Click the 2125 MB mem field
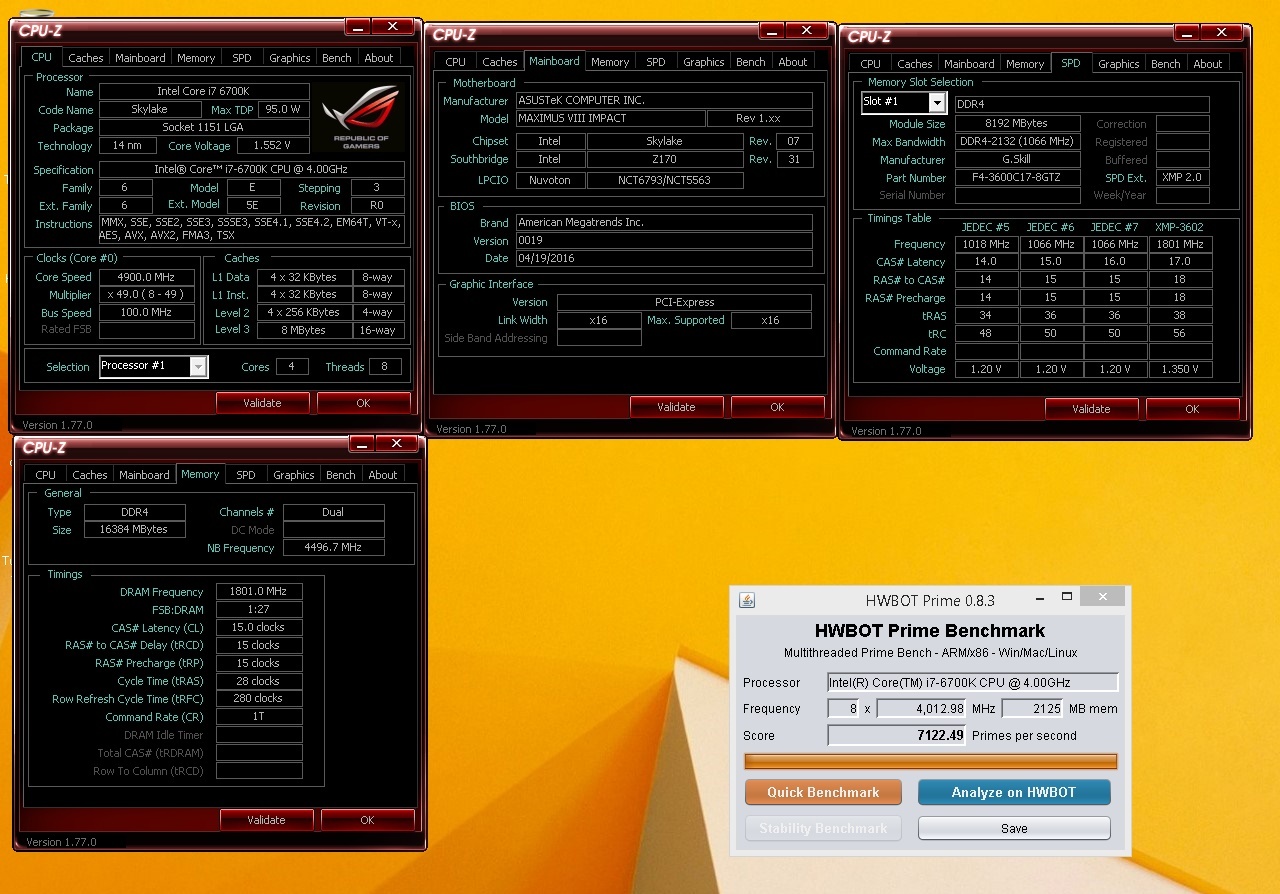This screenshot has width=1280, height=894. [x=1032, y=709]
